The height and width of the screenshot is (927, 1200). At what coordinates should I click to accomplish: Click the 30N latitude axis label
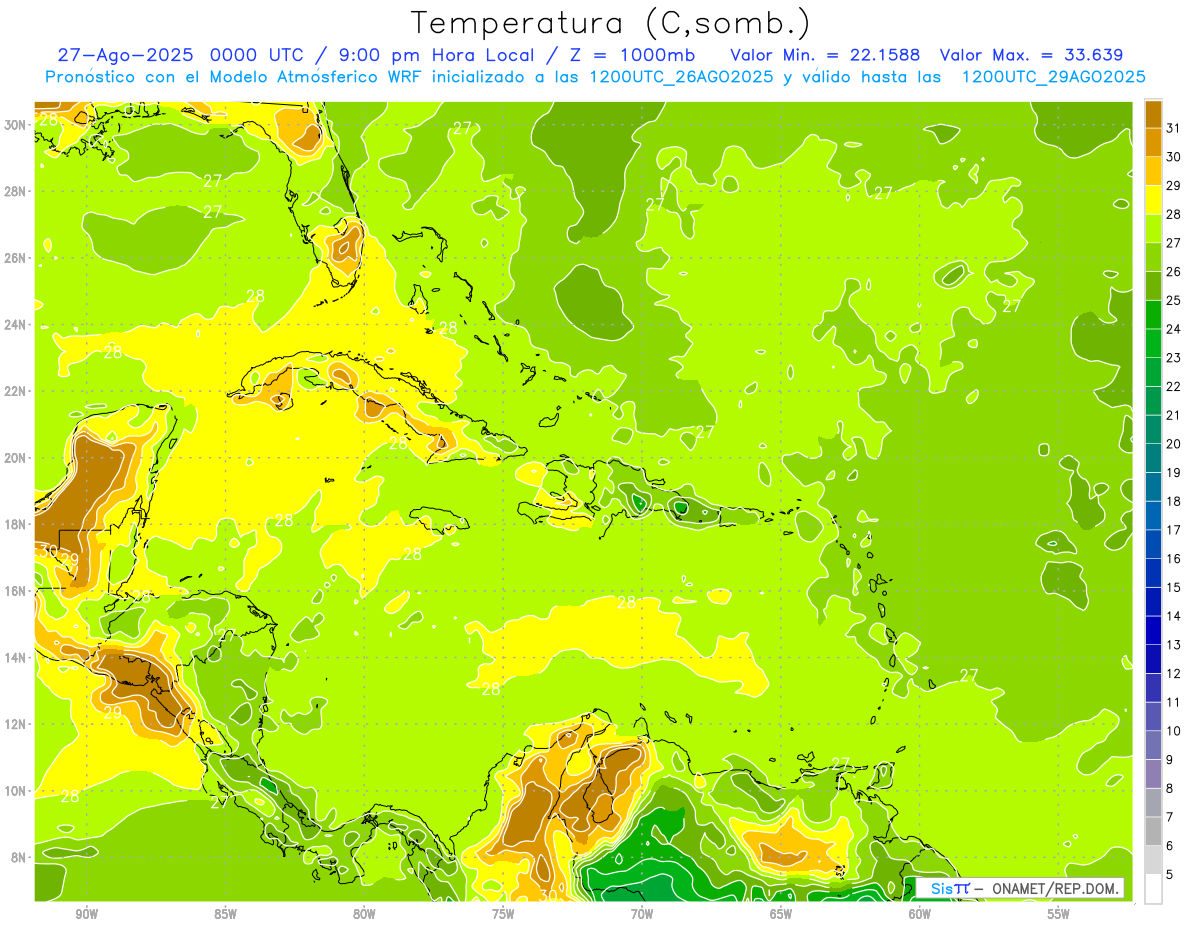[x=15, y=124]
